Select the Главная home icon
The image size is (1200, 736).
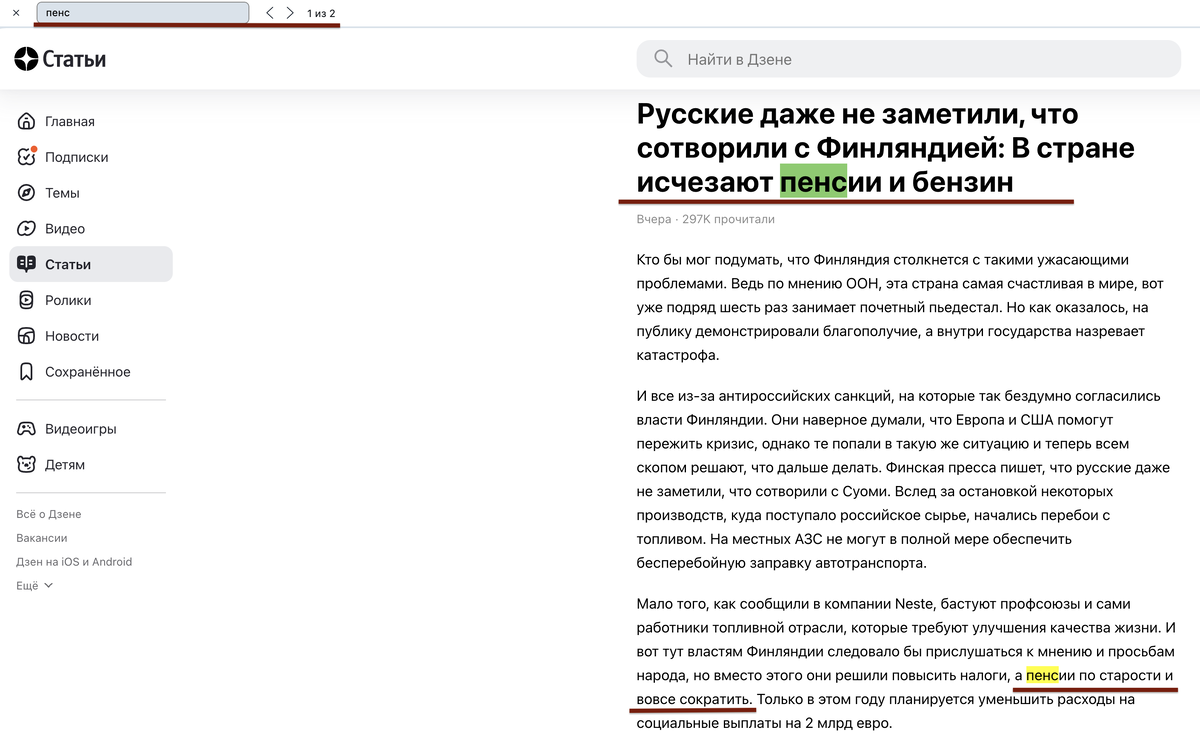[x=24, y=120]
